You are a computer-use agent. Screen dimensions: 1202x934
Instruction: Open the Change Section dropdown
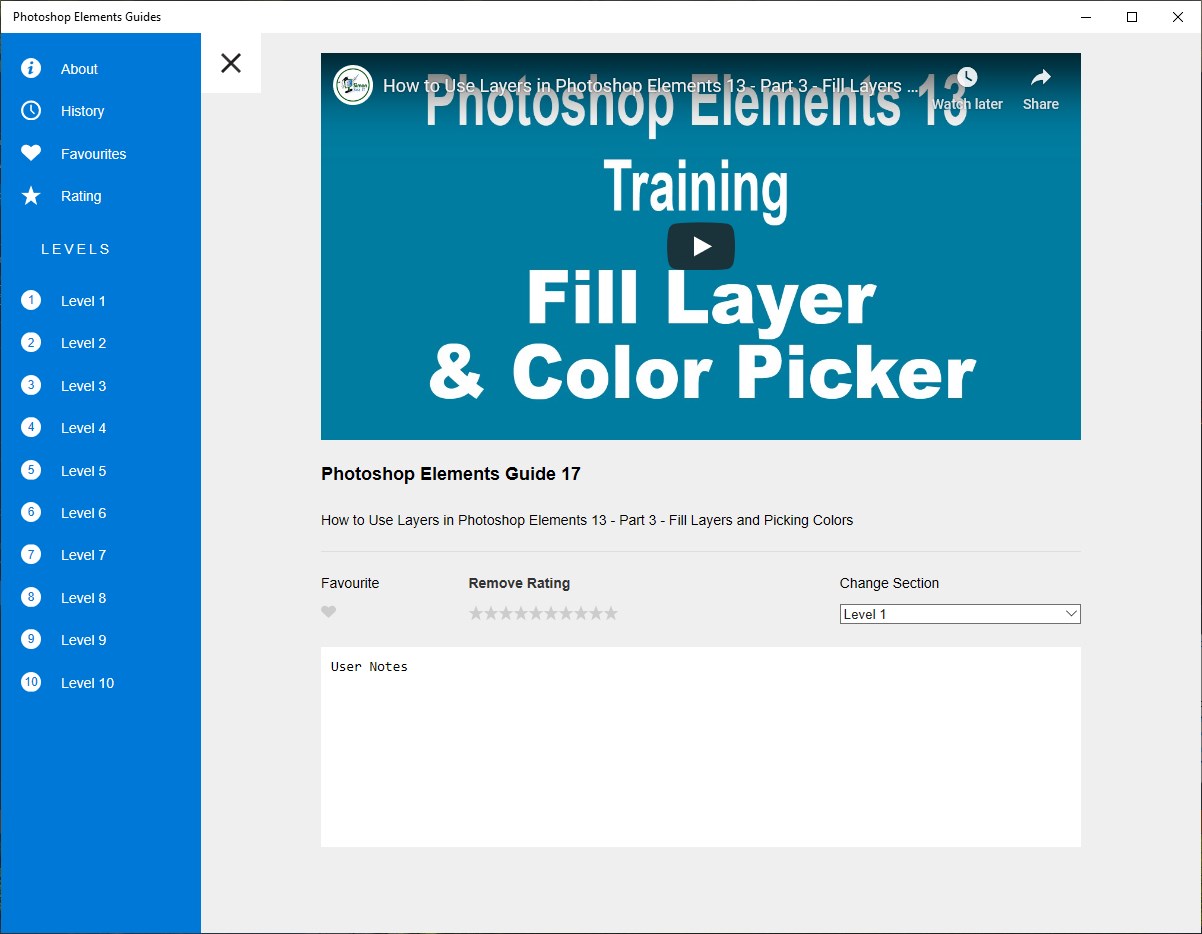(960, 614)
